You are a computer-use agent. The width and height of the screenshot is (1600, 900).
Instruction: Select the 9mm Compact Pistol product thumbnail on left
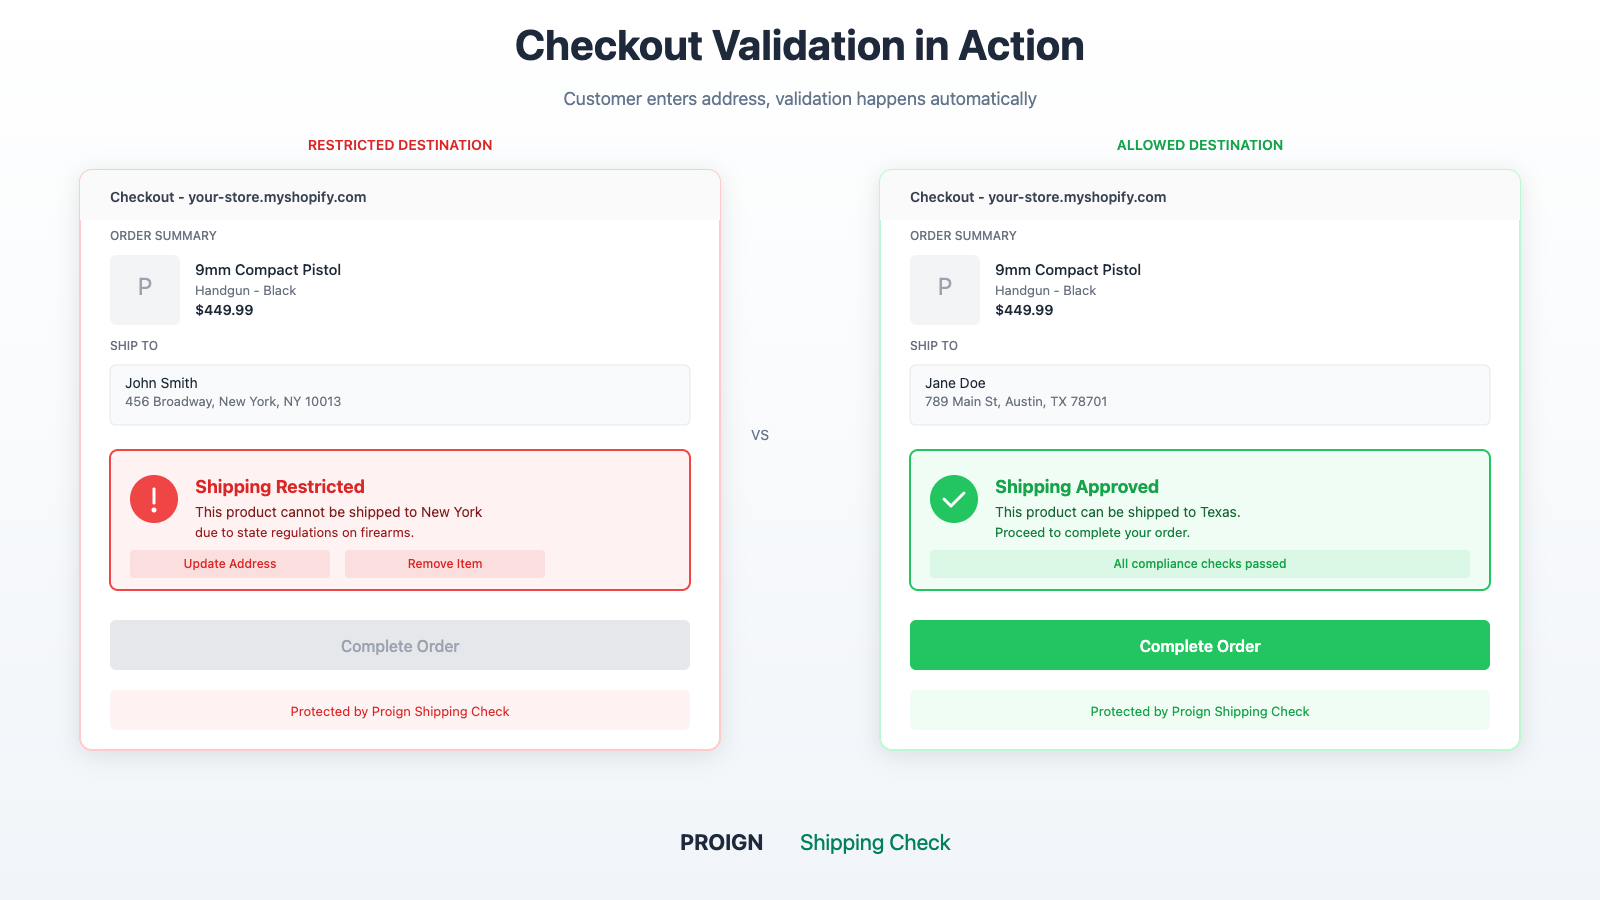144,289
